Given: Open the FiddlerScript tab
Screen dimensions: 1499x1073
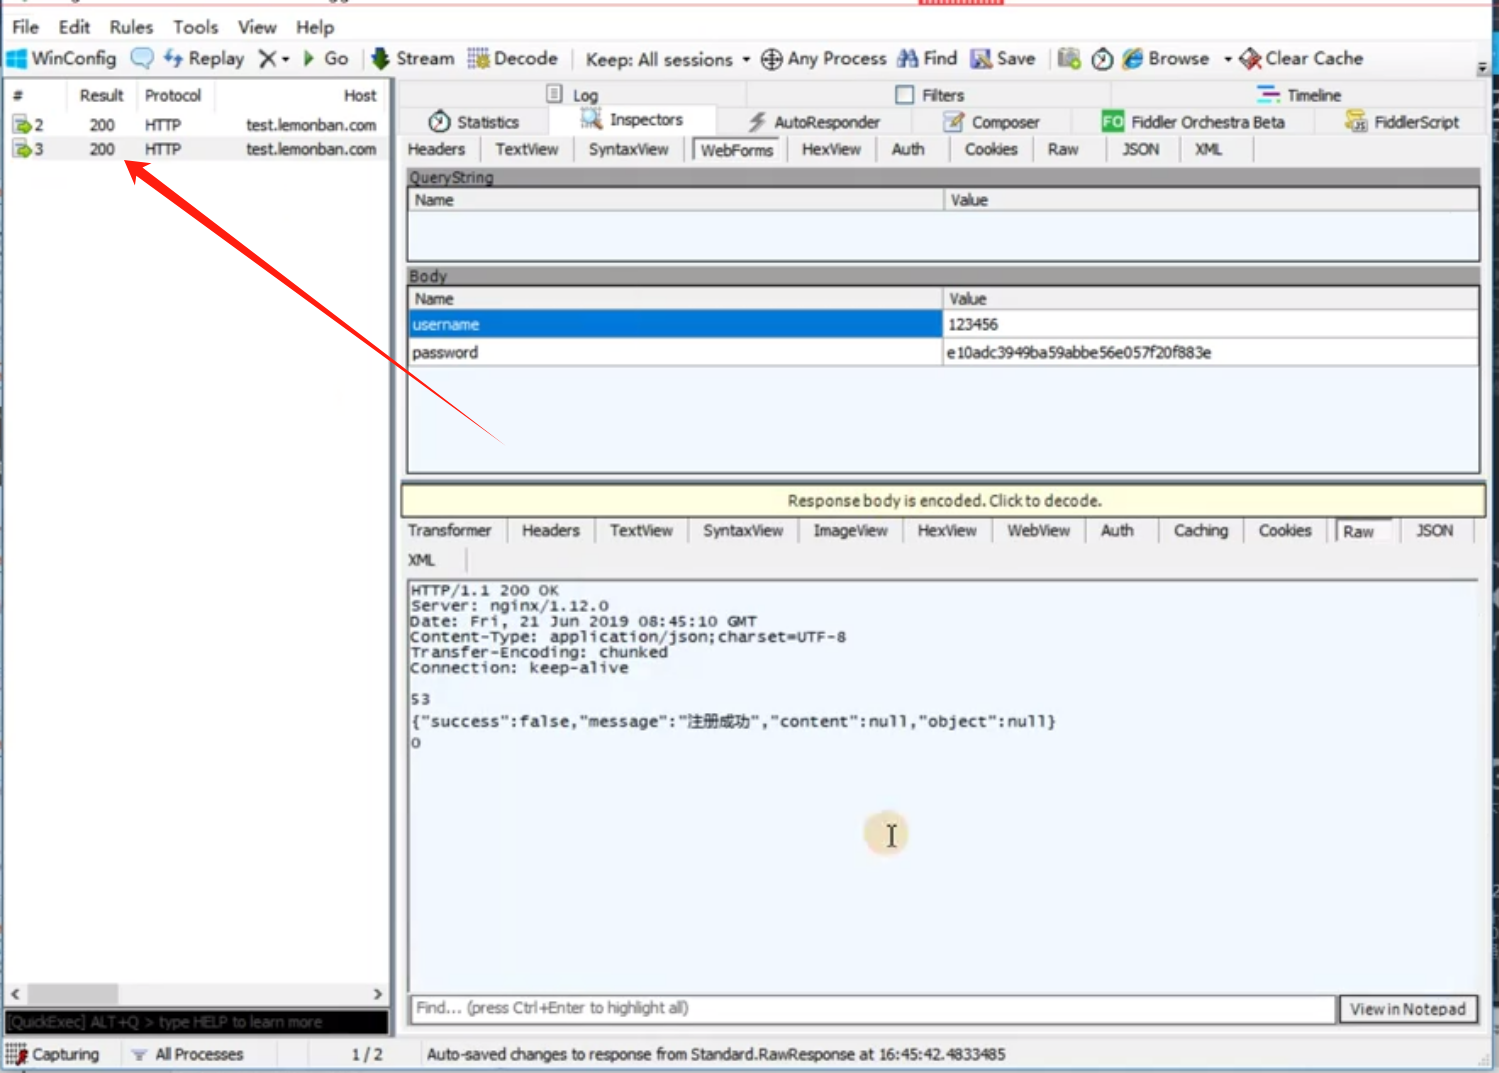Looking at the screenshot, I should pyautogui.click(x=1402, y=122).
